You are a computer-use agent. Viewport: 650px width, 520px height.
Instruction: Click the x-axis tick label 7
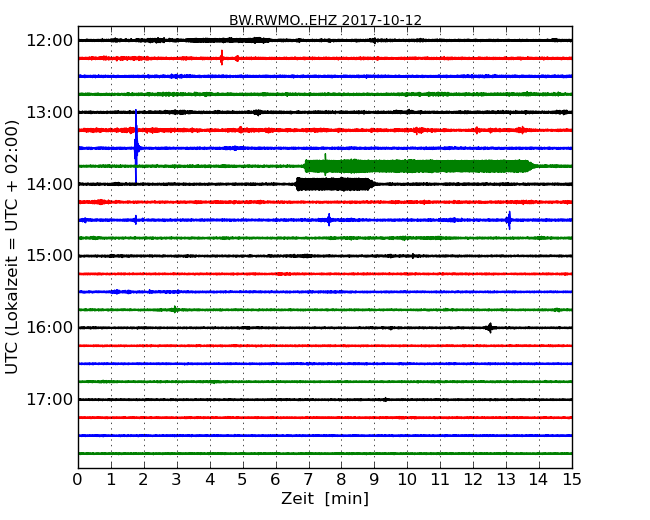pyautogui.click(x=308, y=480)
